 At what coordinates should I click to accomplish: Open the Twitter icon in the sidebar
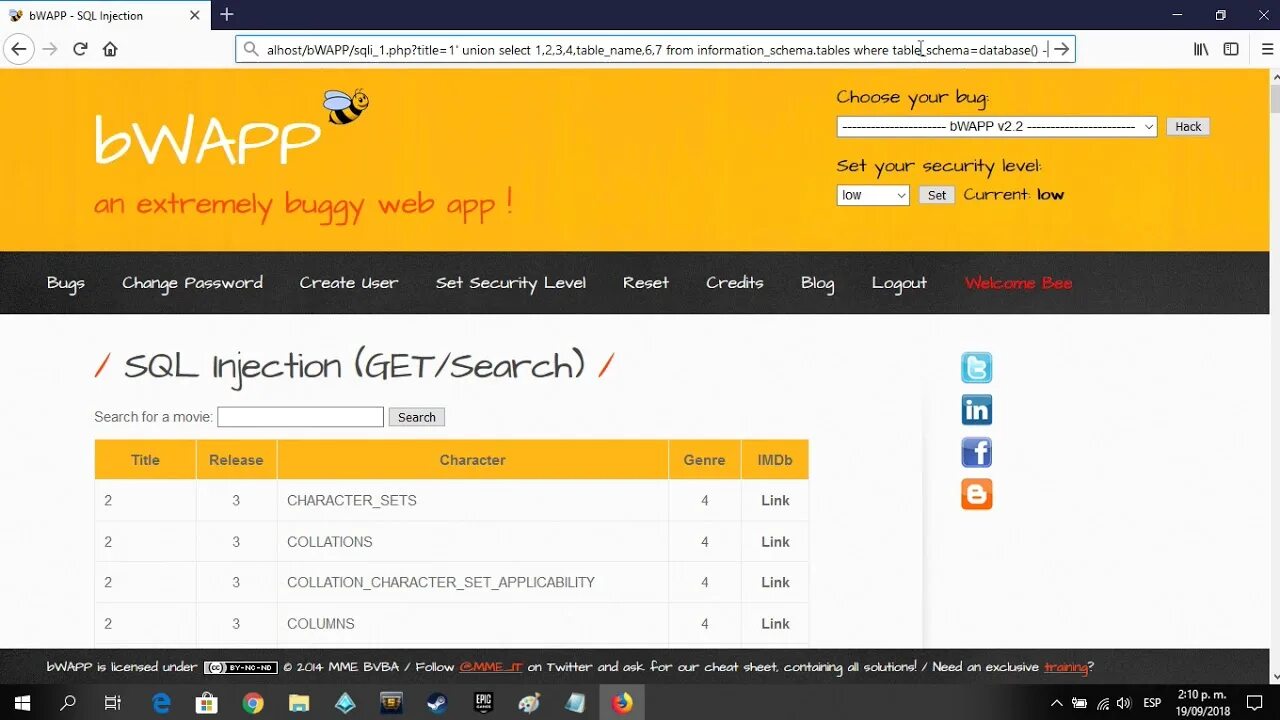point(977,368)
